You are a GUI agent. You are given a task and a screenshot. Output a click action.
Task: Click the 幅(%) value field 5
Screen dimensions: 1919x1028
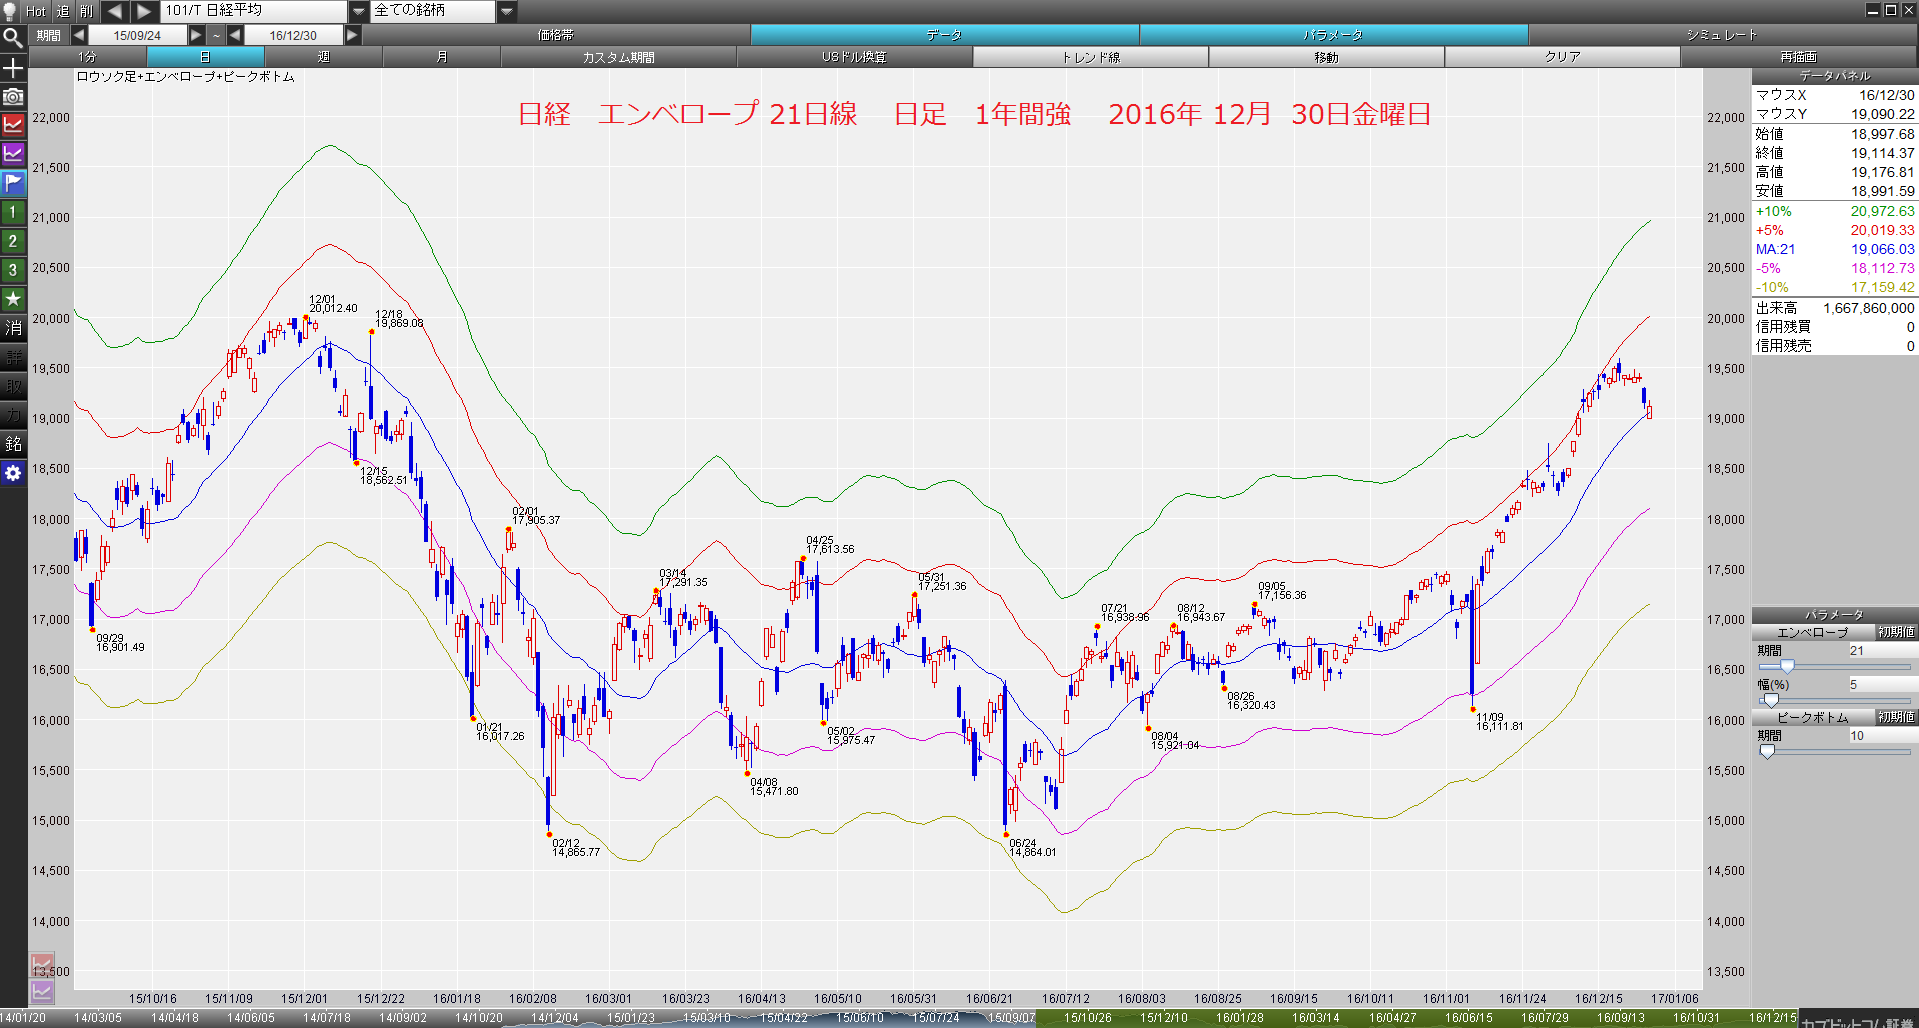tap(1882, 684)
